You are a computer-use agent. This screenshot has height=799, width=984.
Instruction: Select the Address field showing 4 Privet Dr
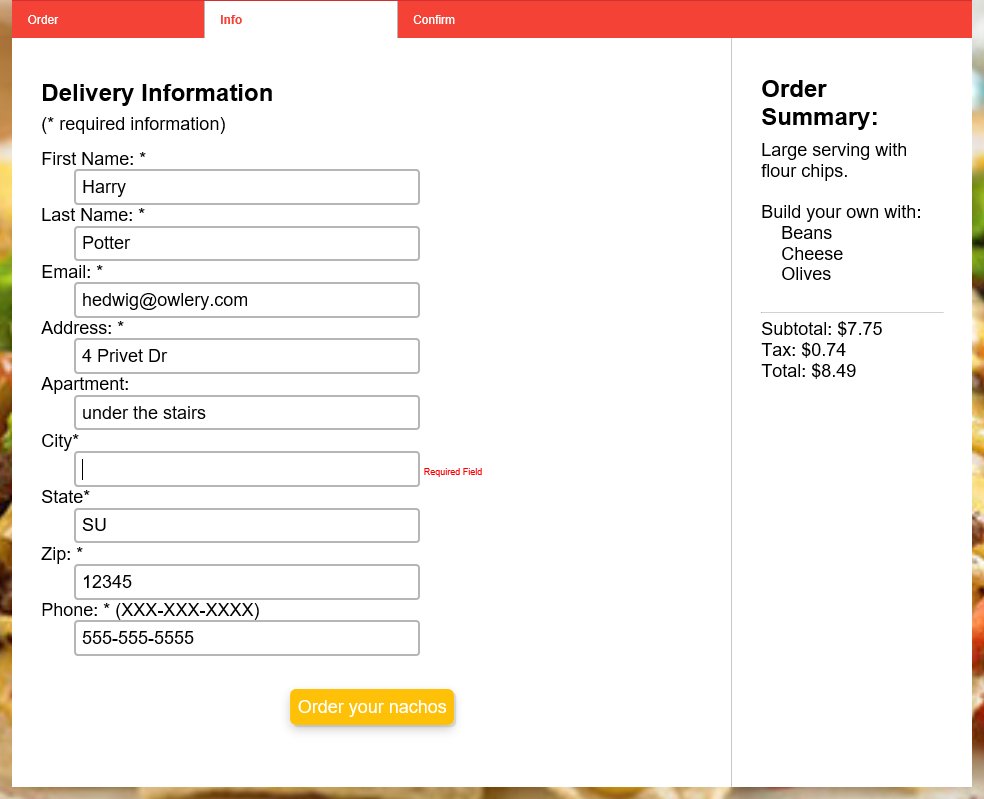246,356
